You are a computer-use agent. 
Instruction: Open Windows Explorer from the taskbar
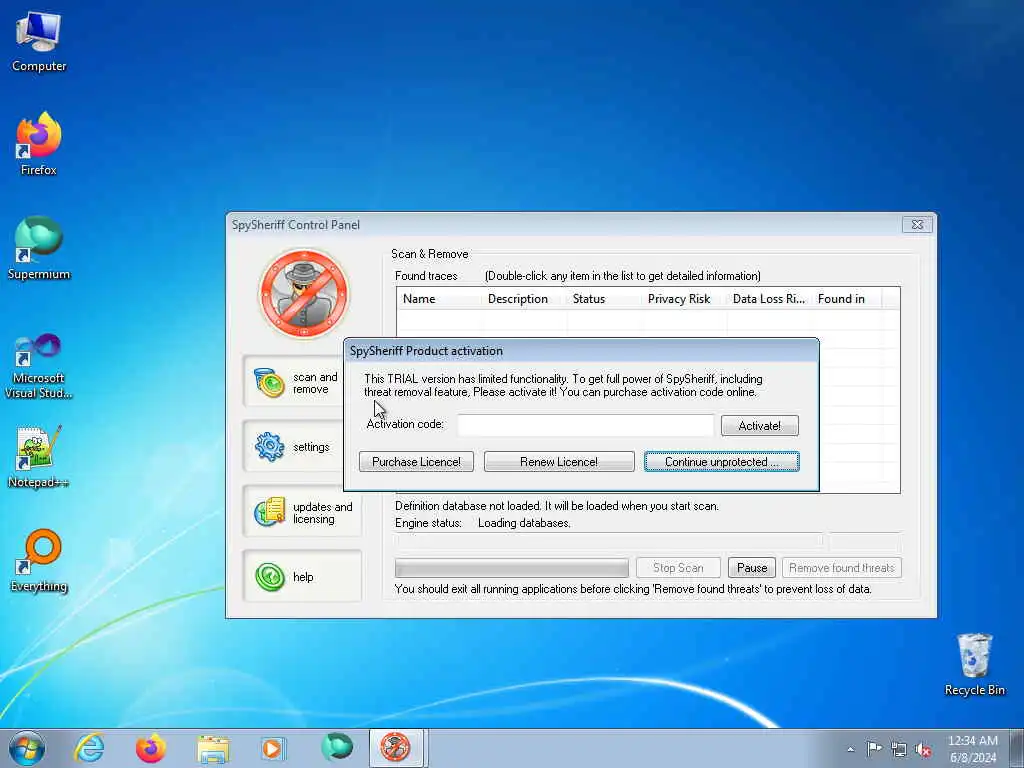tap(213, 748)
